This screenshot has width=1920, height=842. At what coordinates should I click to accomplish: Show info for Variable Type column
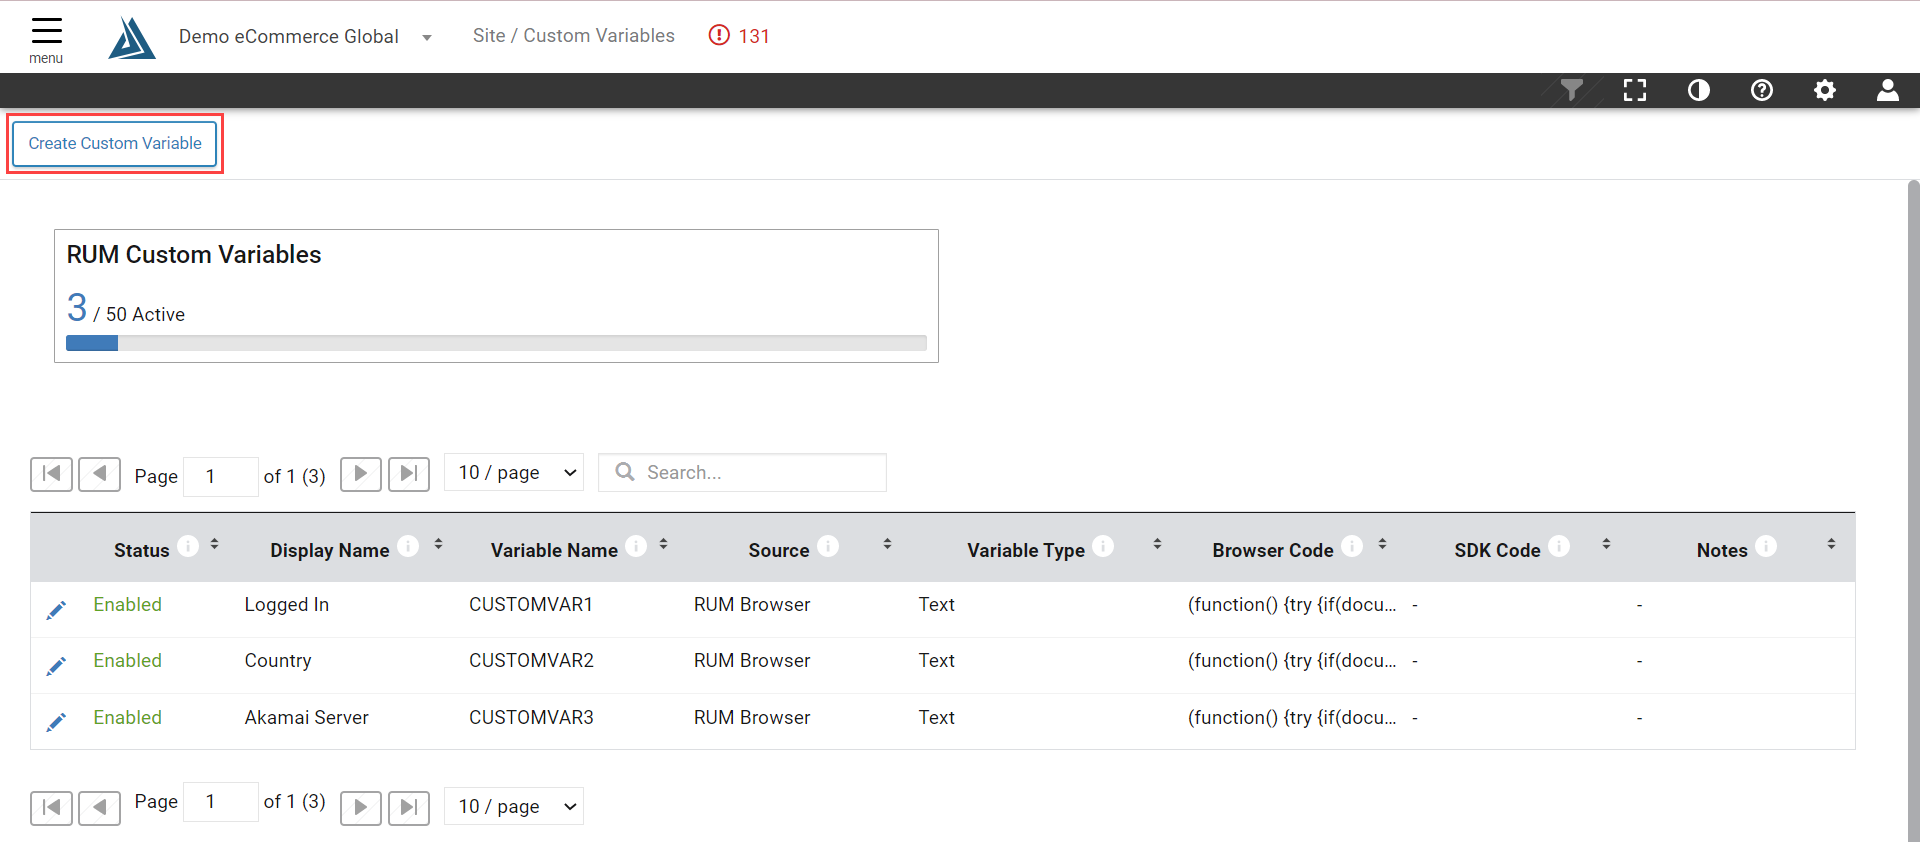point(1103,546)
